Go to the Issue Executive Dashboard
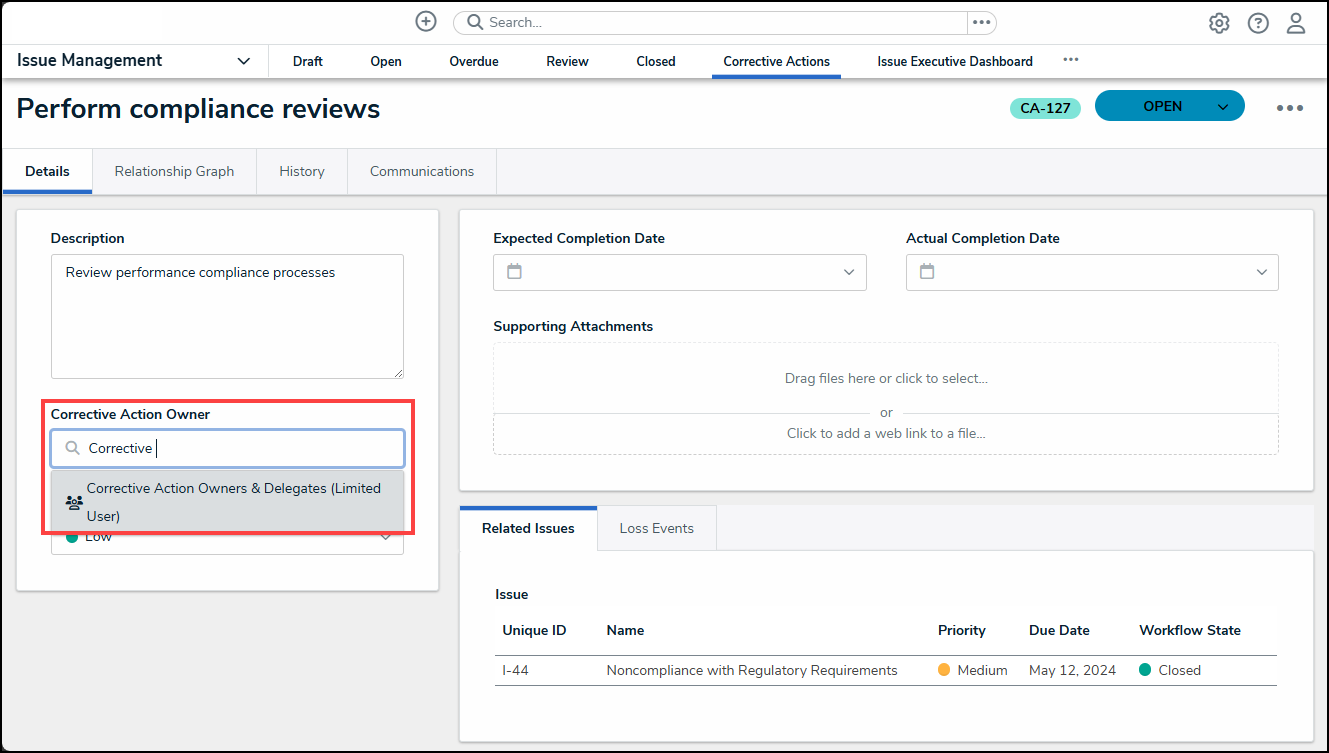Viewport: 1329px width, 753px height. pos(955,61)
